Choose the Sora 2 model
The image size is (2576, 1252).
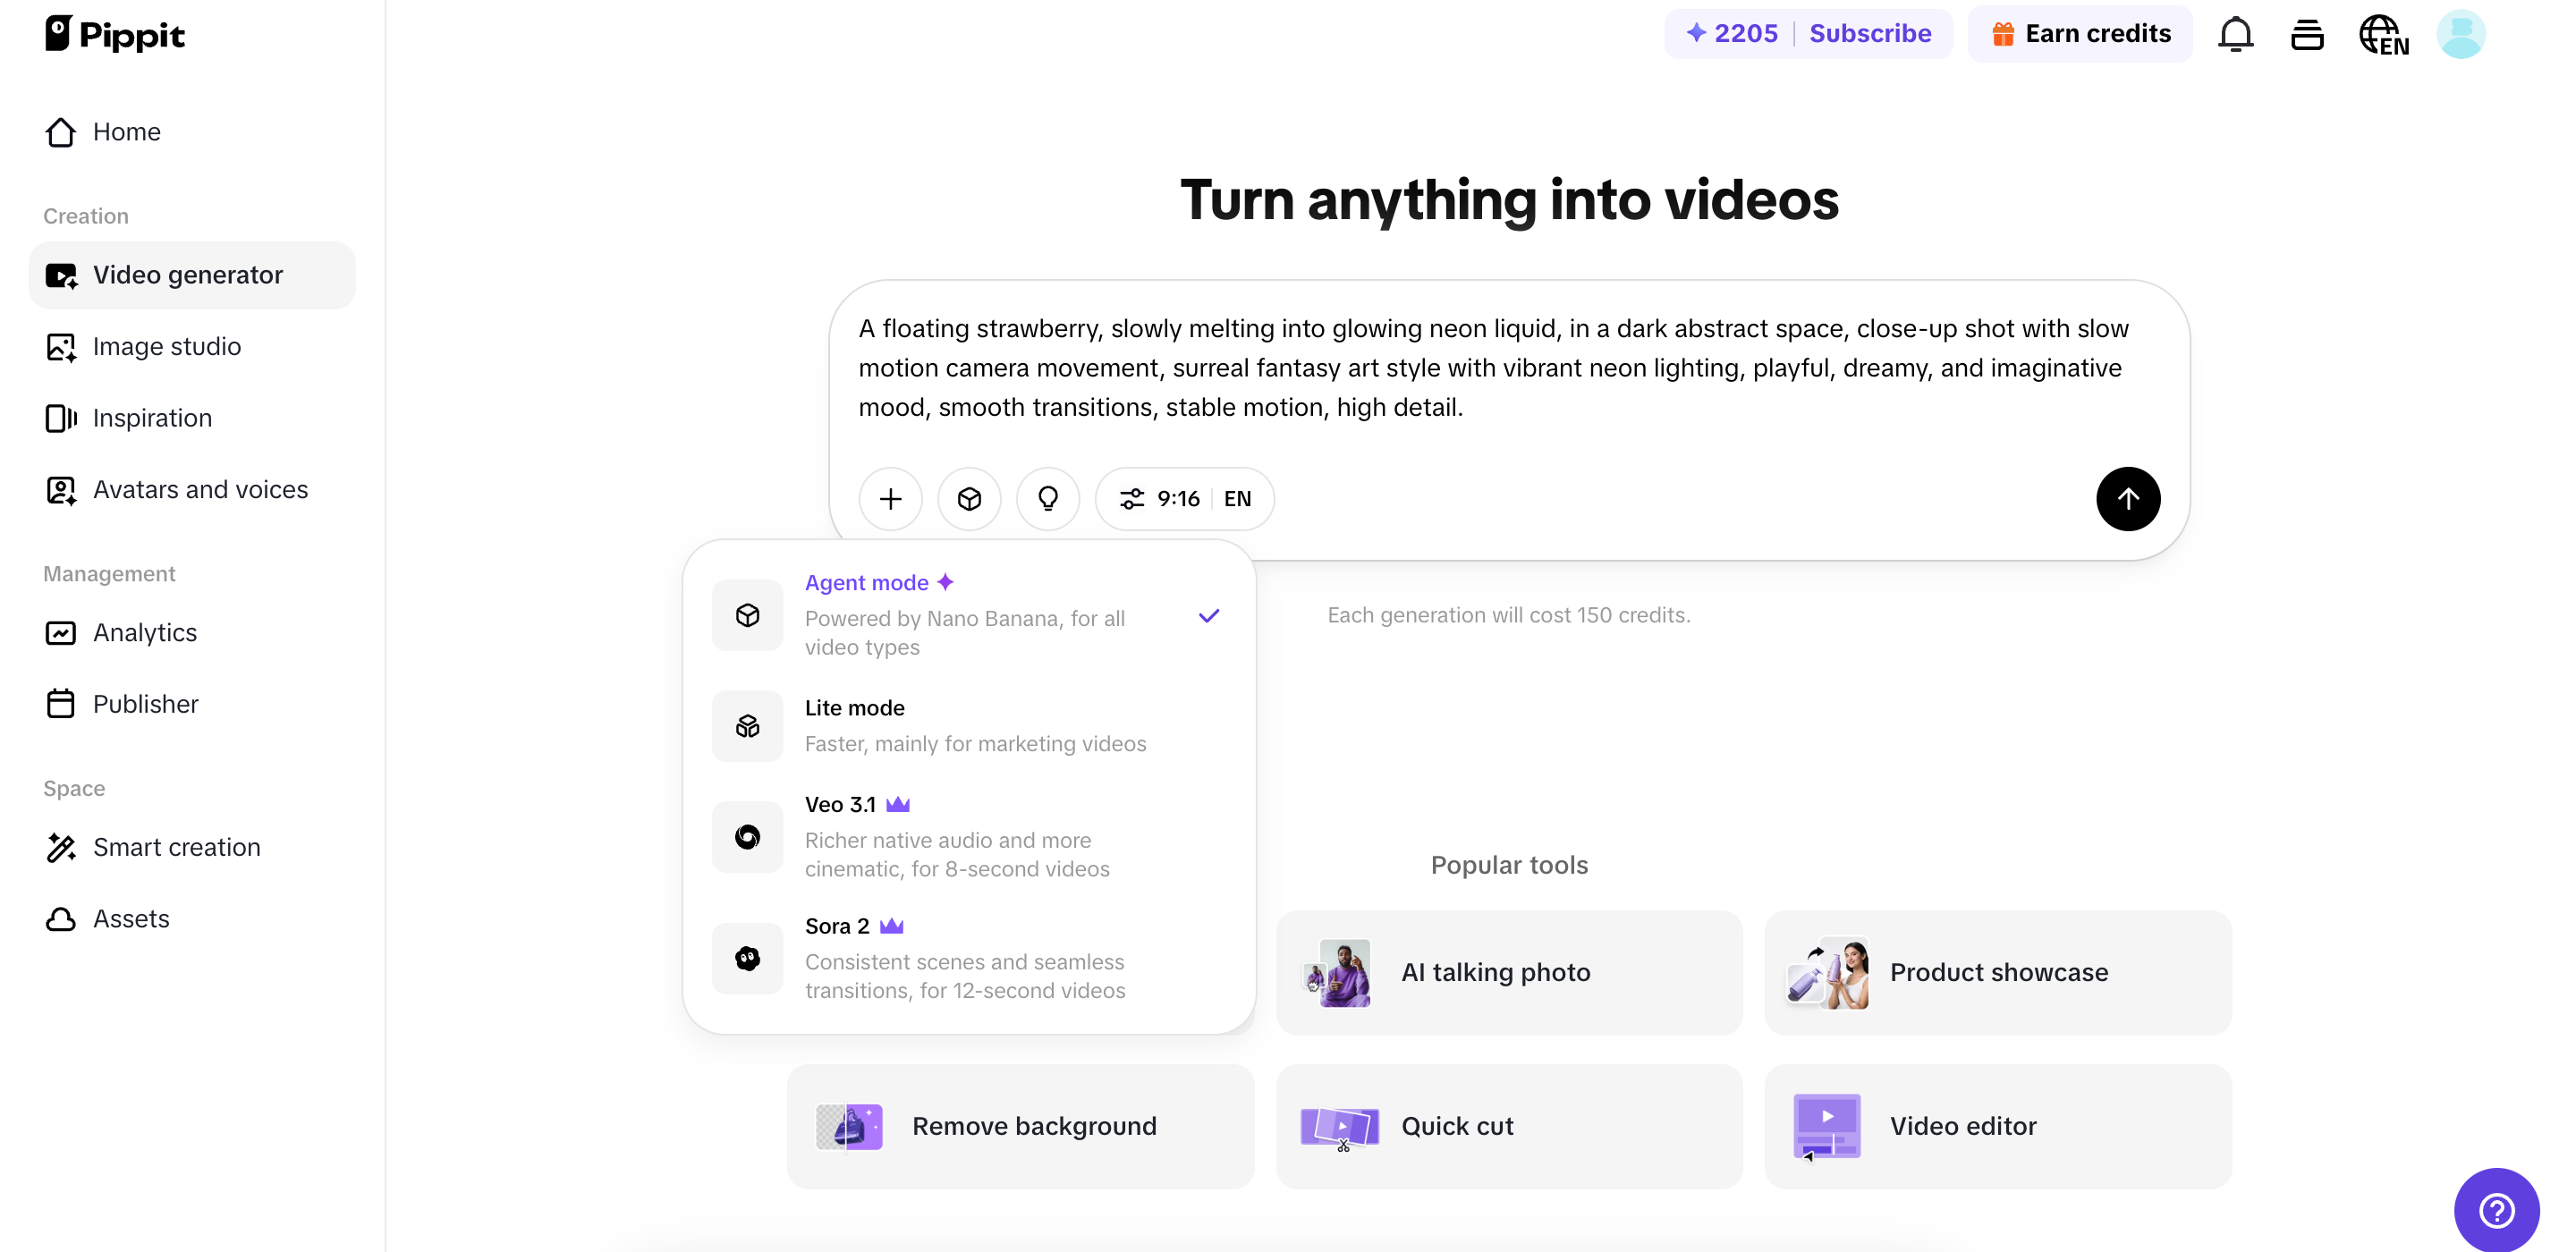tap(965, 957)
